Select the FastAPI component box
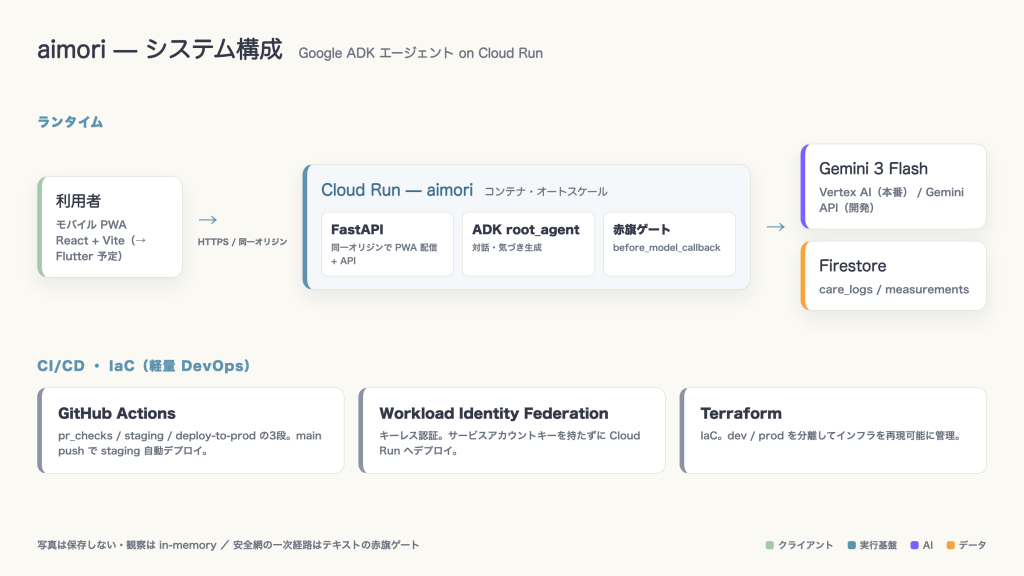Viewport: 1024px width, 576px height. tap(387, 244)
